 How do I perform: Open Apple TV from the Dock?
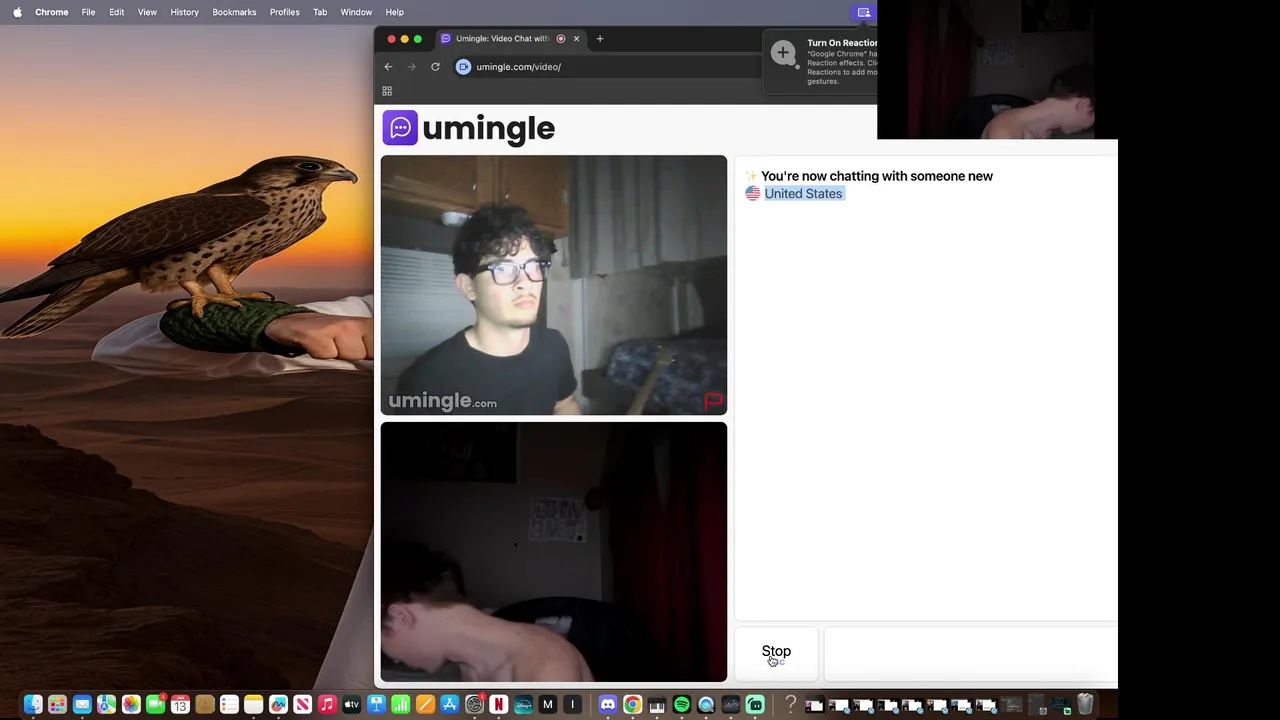click(x=351, y=704)
